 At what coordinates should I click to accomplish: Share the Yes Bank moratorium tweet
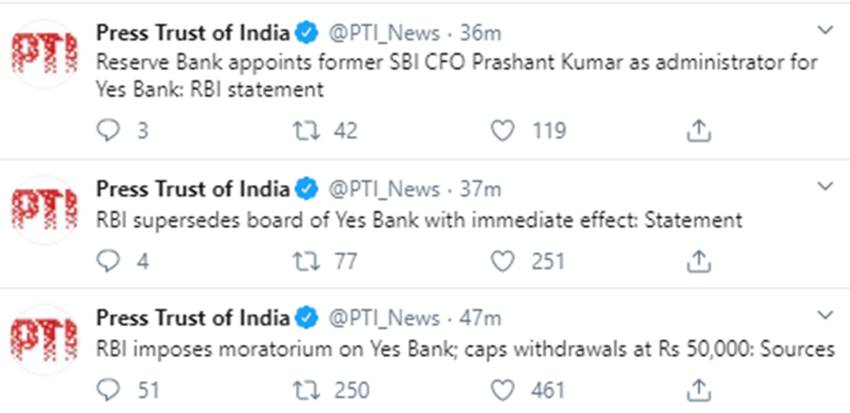700,390
